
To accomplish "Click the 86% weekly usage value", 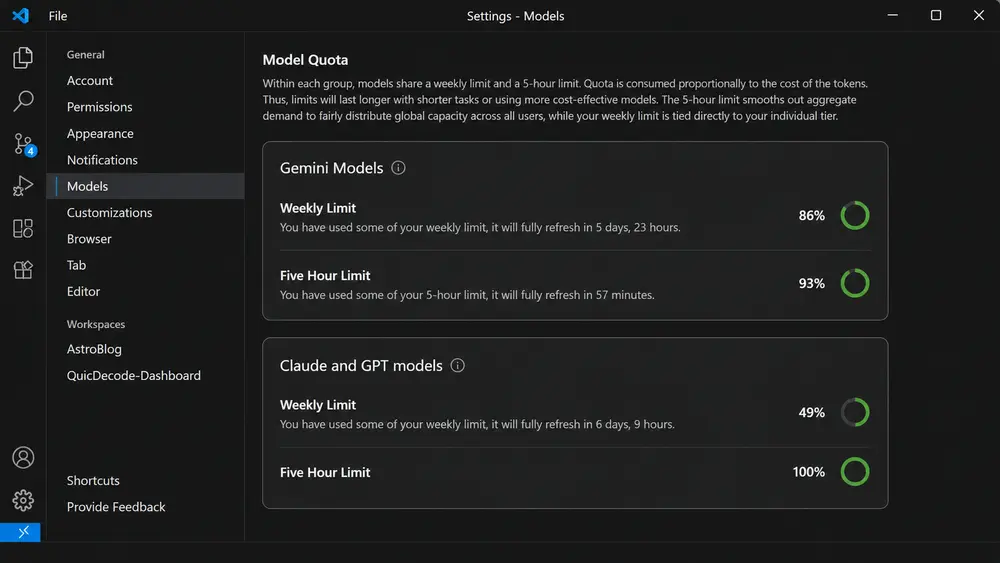I will click(x=811, y=216).
